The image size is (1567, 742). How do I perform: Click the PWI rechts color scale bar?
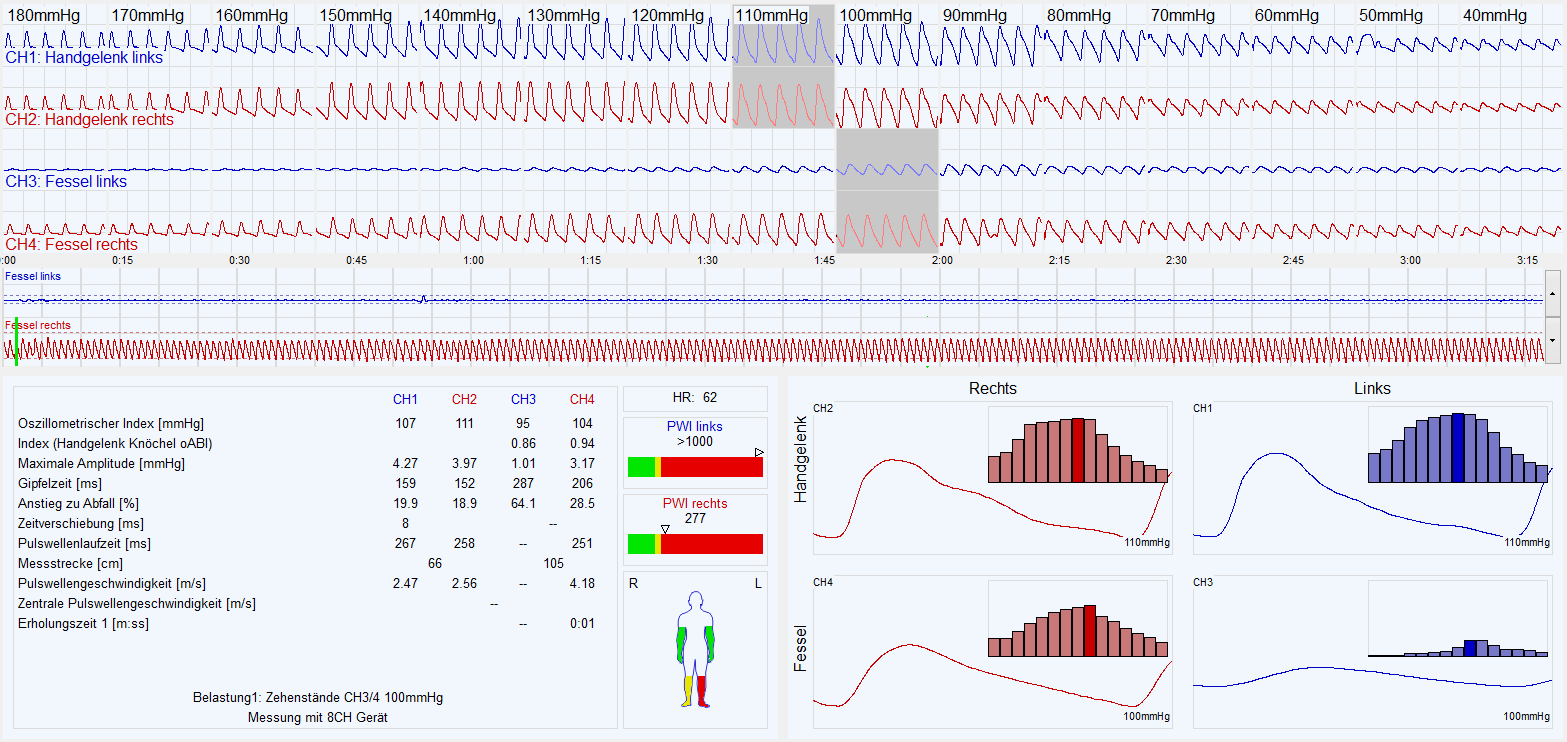(695, 544)
